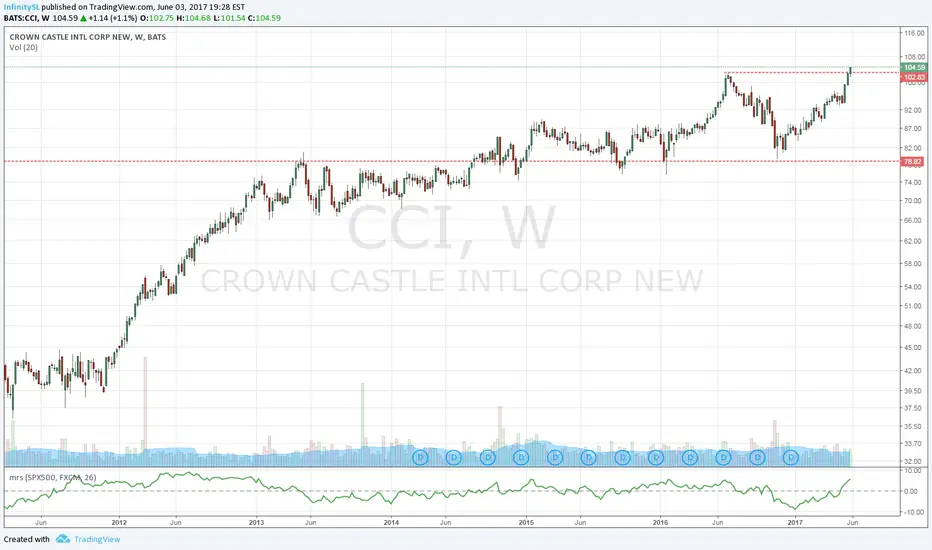Screen dimensions: 932x550
Task: Click the 48.00 price axis label
Action: (913, 326)
